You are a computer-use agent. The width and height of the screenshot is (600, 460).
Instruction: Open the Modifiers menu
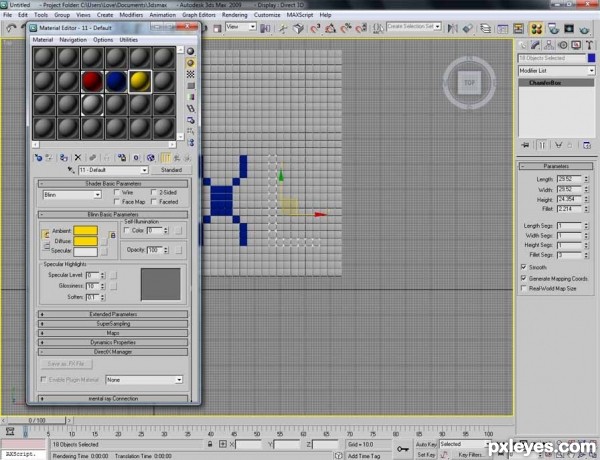(x=131, y=15)
